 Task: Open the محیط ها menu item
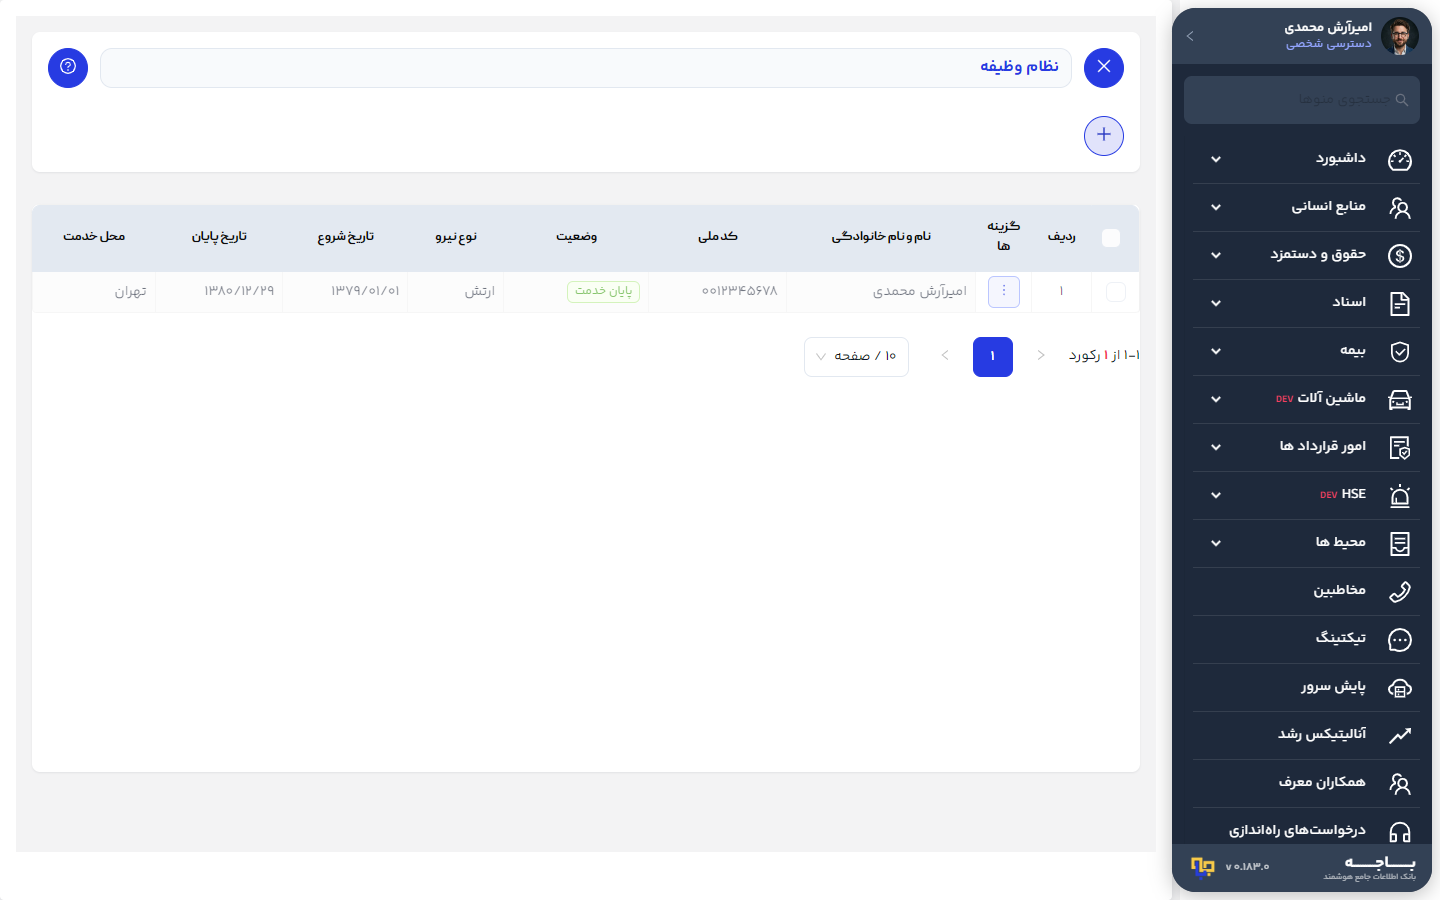(x=1306, y=543)
